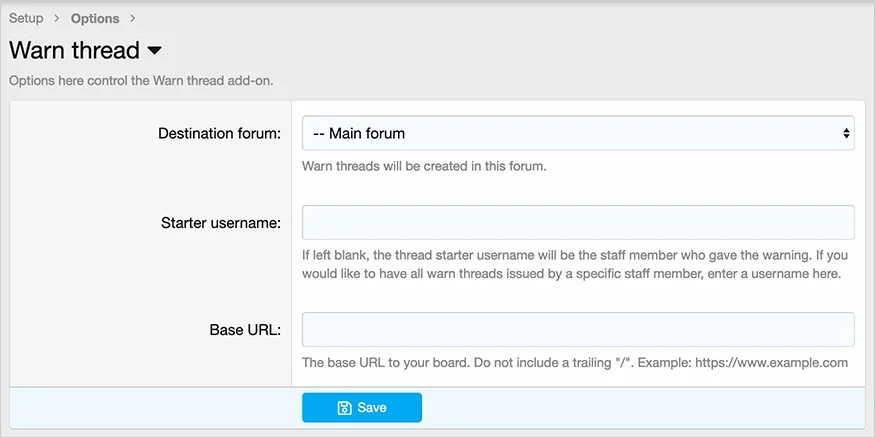Go to the Setup breadcrumb
This screenshot has width=875, height=438.
pyautogui.click(x=26, y=18)
